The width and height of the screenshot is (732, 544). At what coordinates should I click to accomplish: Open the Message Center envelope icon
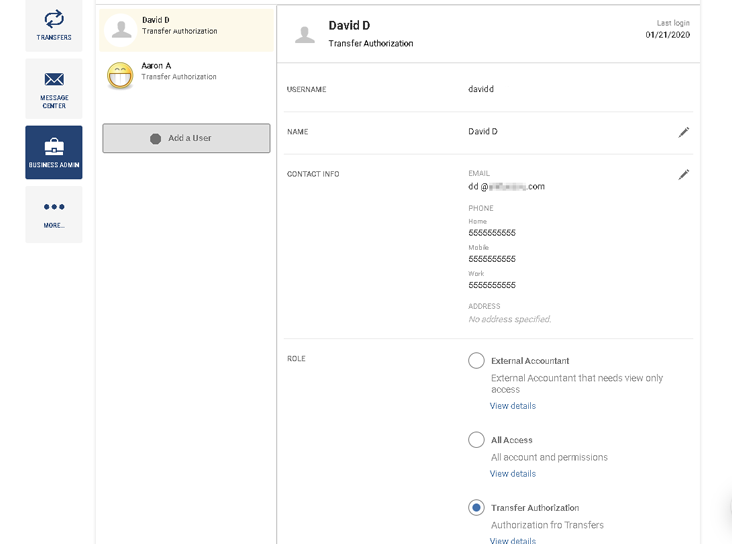point(54,79)
